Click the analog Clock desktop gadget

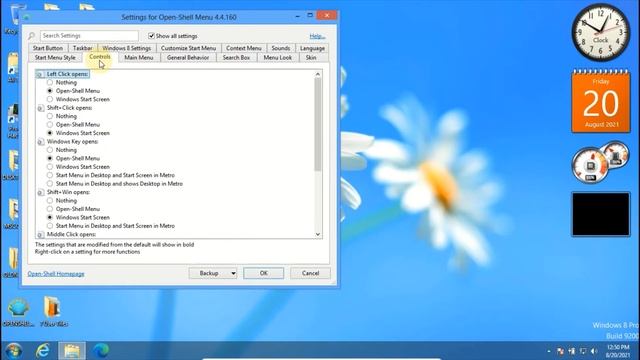coord(600,32)
